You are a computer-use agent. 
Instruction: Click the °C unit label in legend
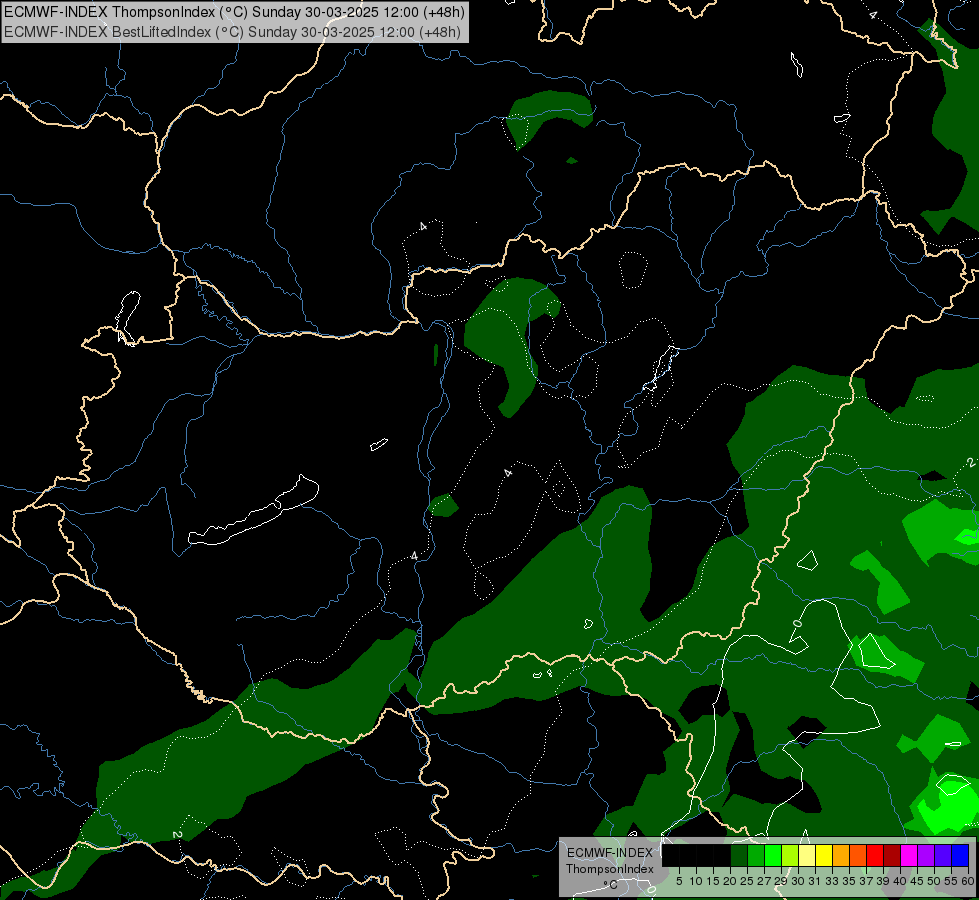pyautogui.click(x=610, y=885)
